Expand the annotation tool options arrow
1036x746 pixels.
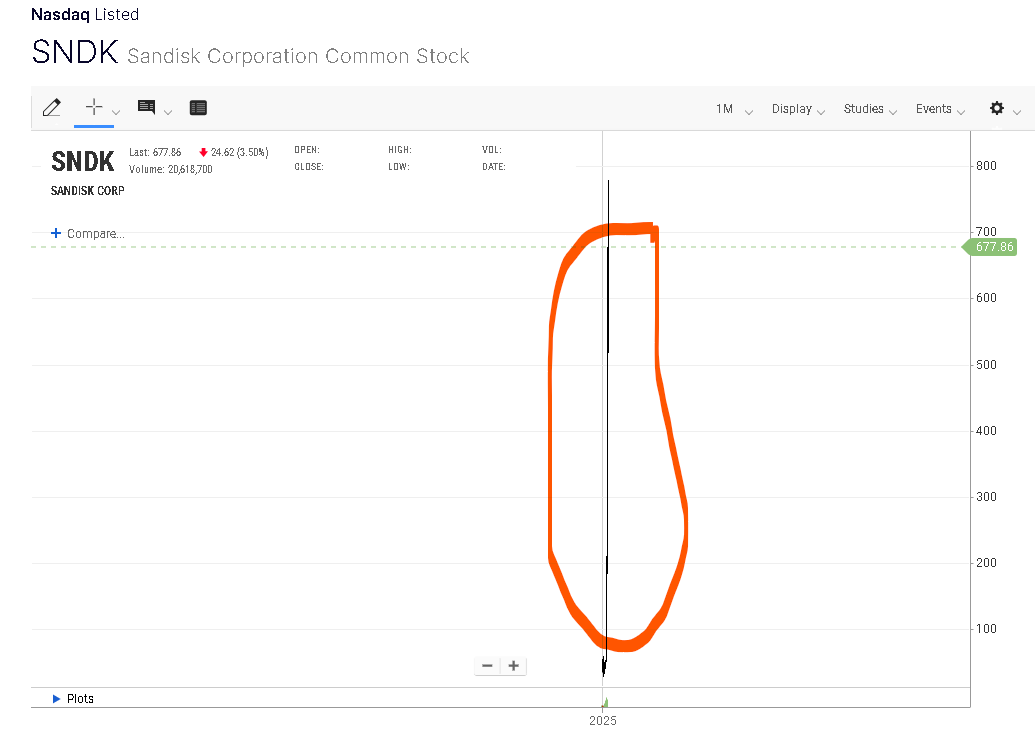click(x=168, y=112)
